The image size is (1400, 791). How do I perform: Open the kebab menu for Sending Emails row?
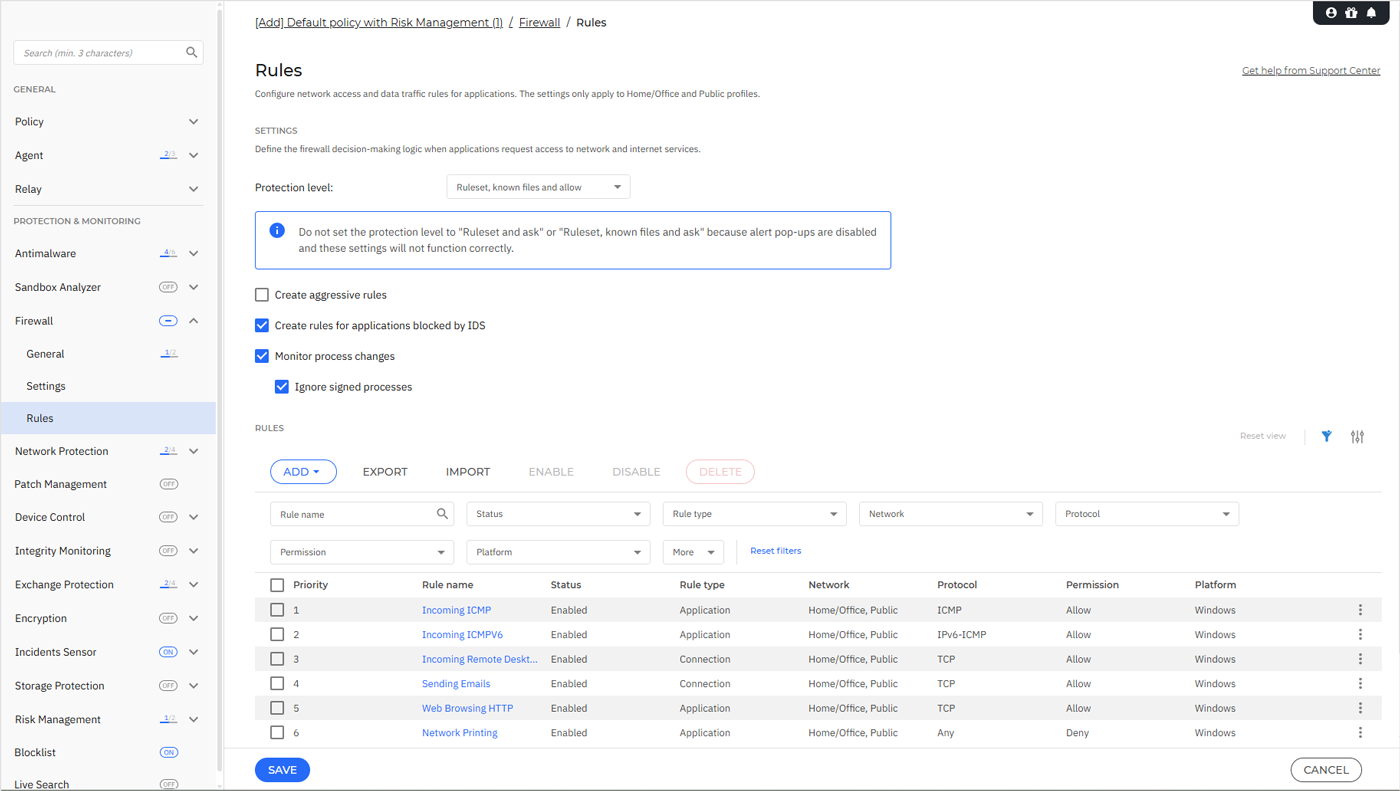coord(1360,684)
